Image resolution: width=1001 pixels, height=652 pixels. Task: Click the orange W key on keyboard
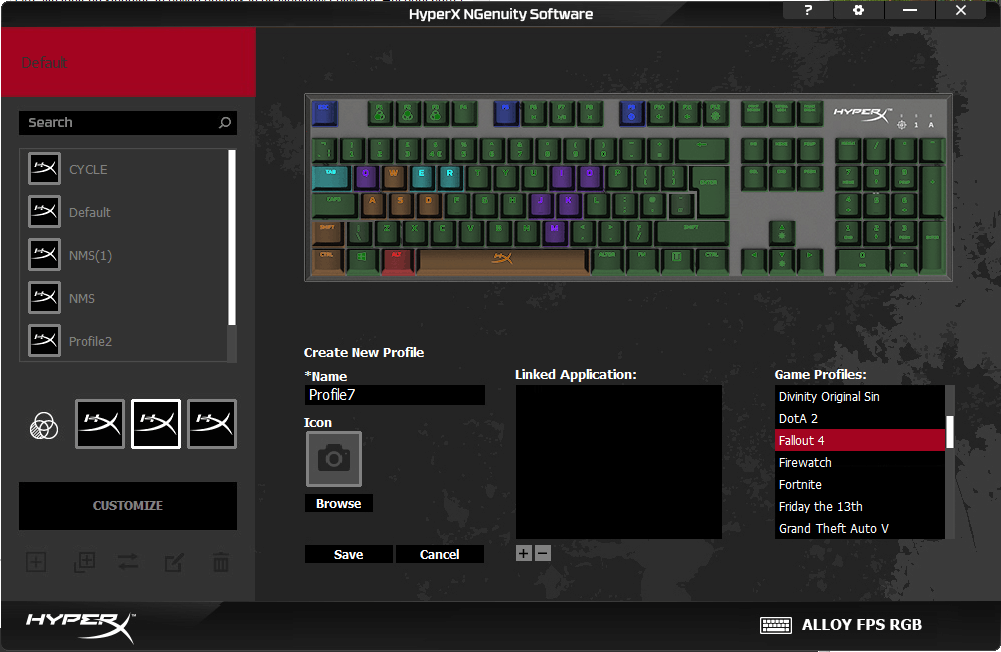tap(393, 178)
